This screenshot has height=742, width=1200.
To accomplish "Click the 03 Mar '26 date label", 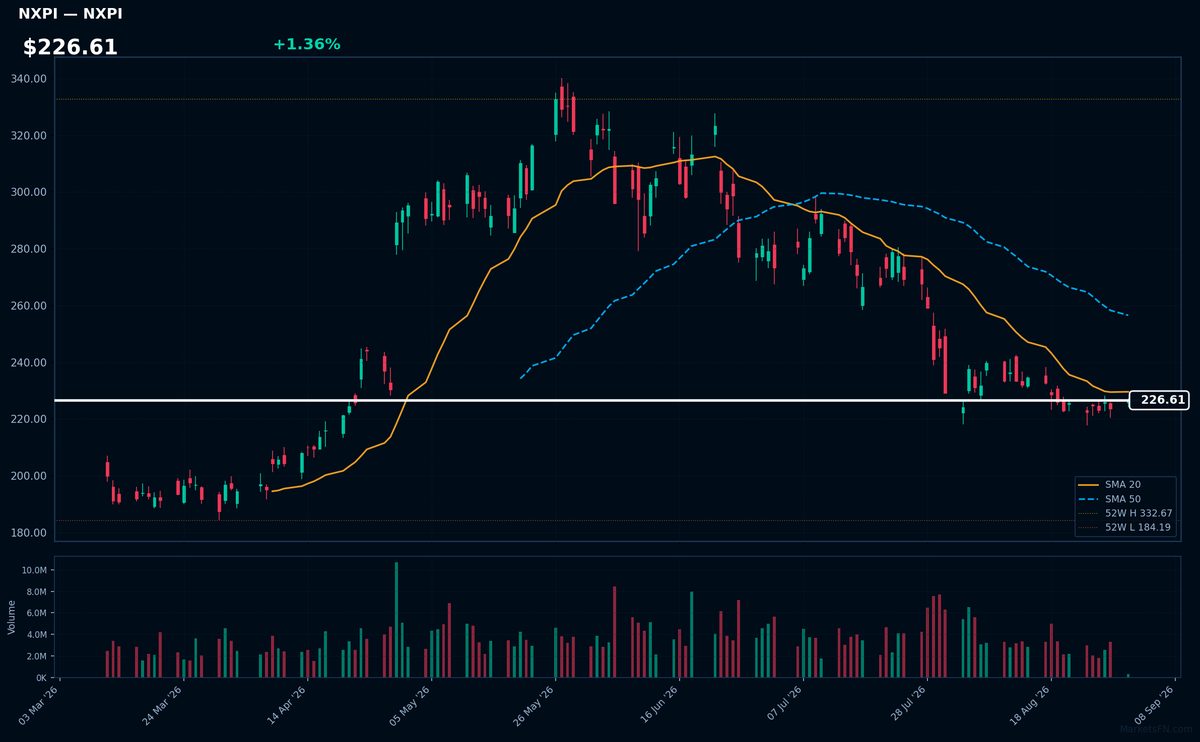I will click(40, 705).
